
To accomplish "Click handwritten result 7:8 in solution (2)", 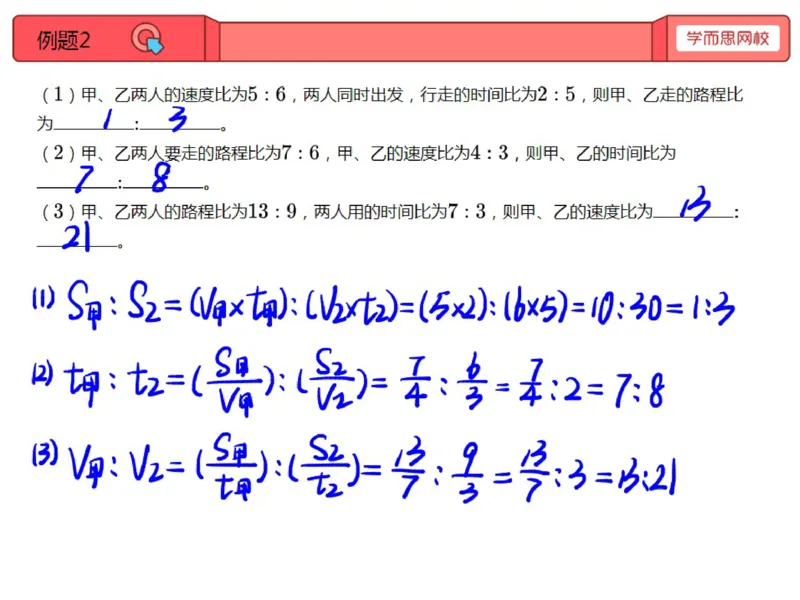I will (x=640, y=390).
